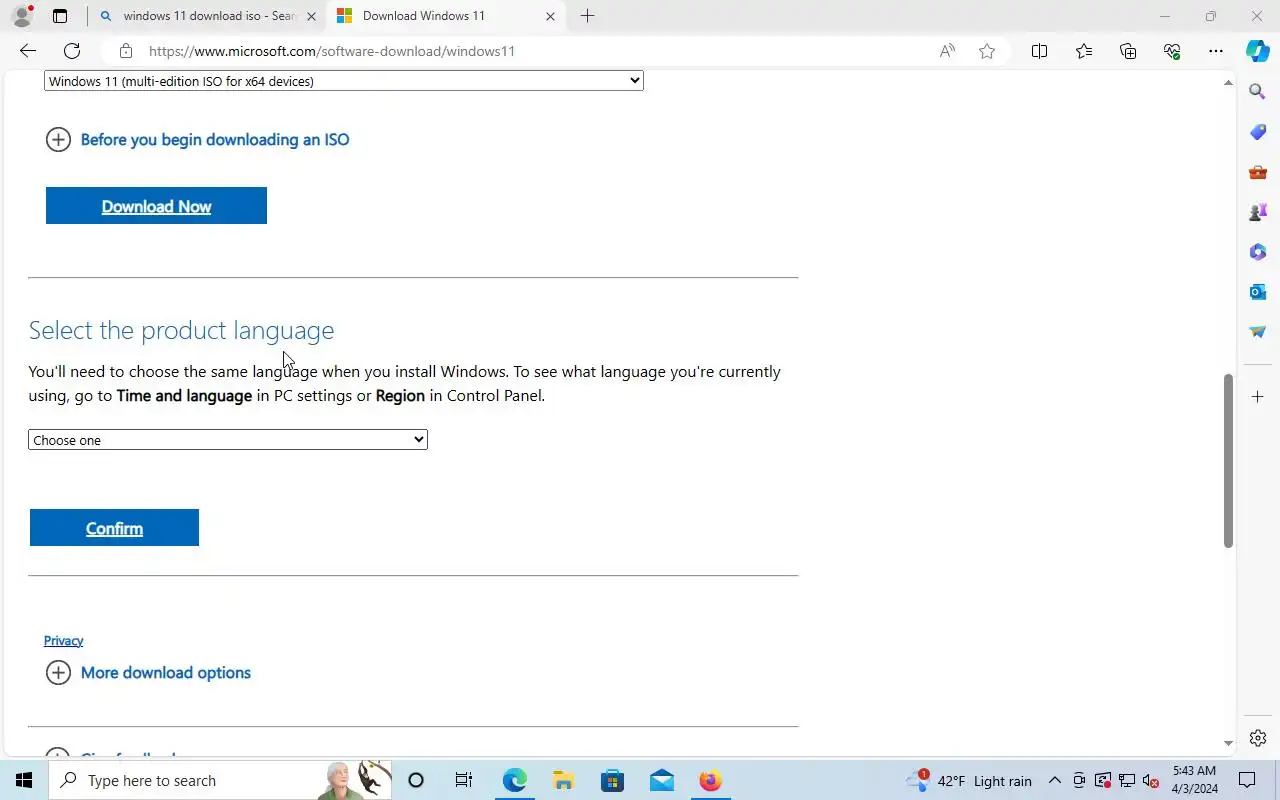Open Cortana circle icon on taskbar

(x=416, y=780)
